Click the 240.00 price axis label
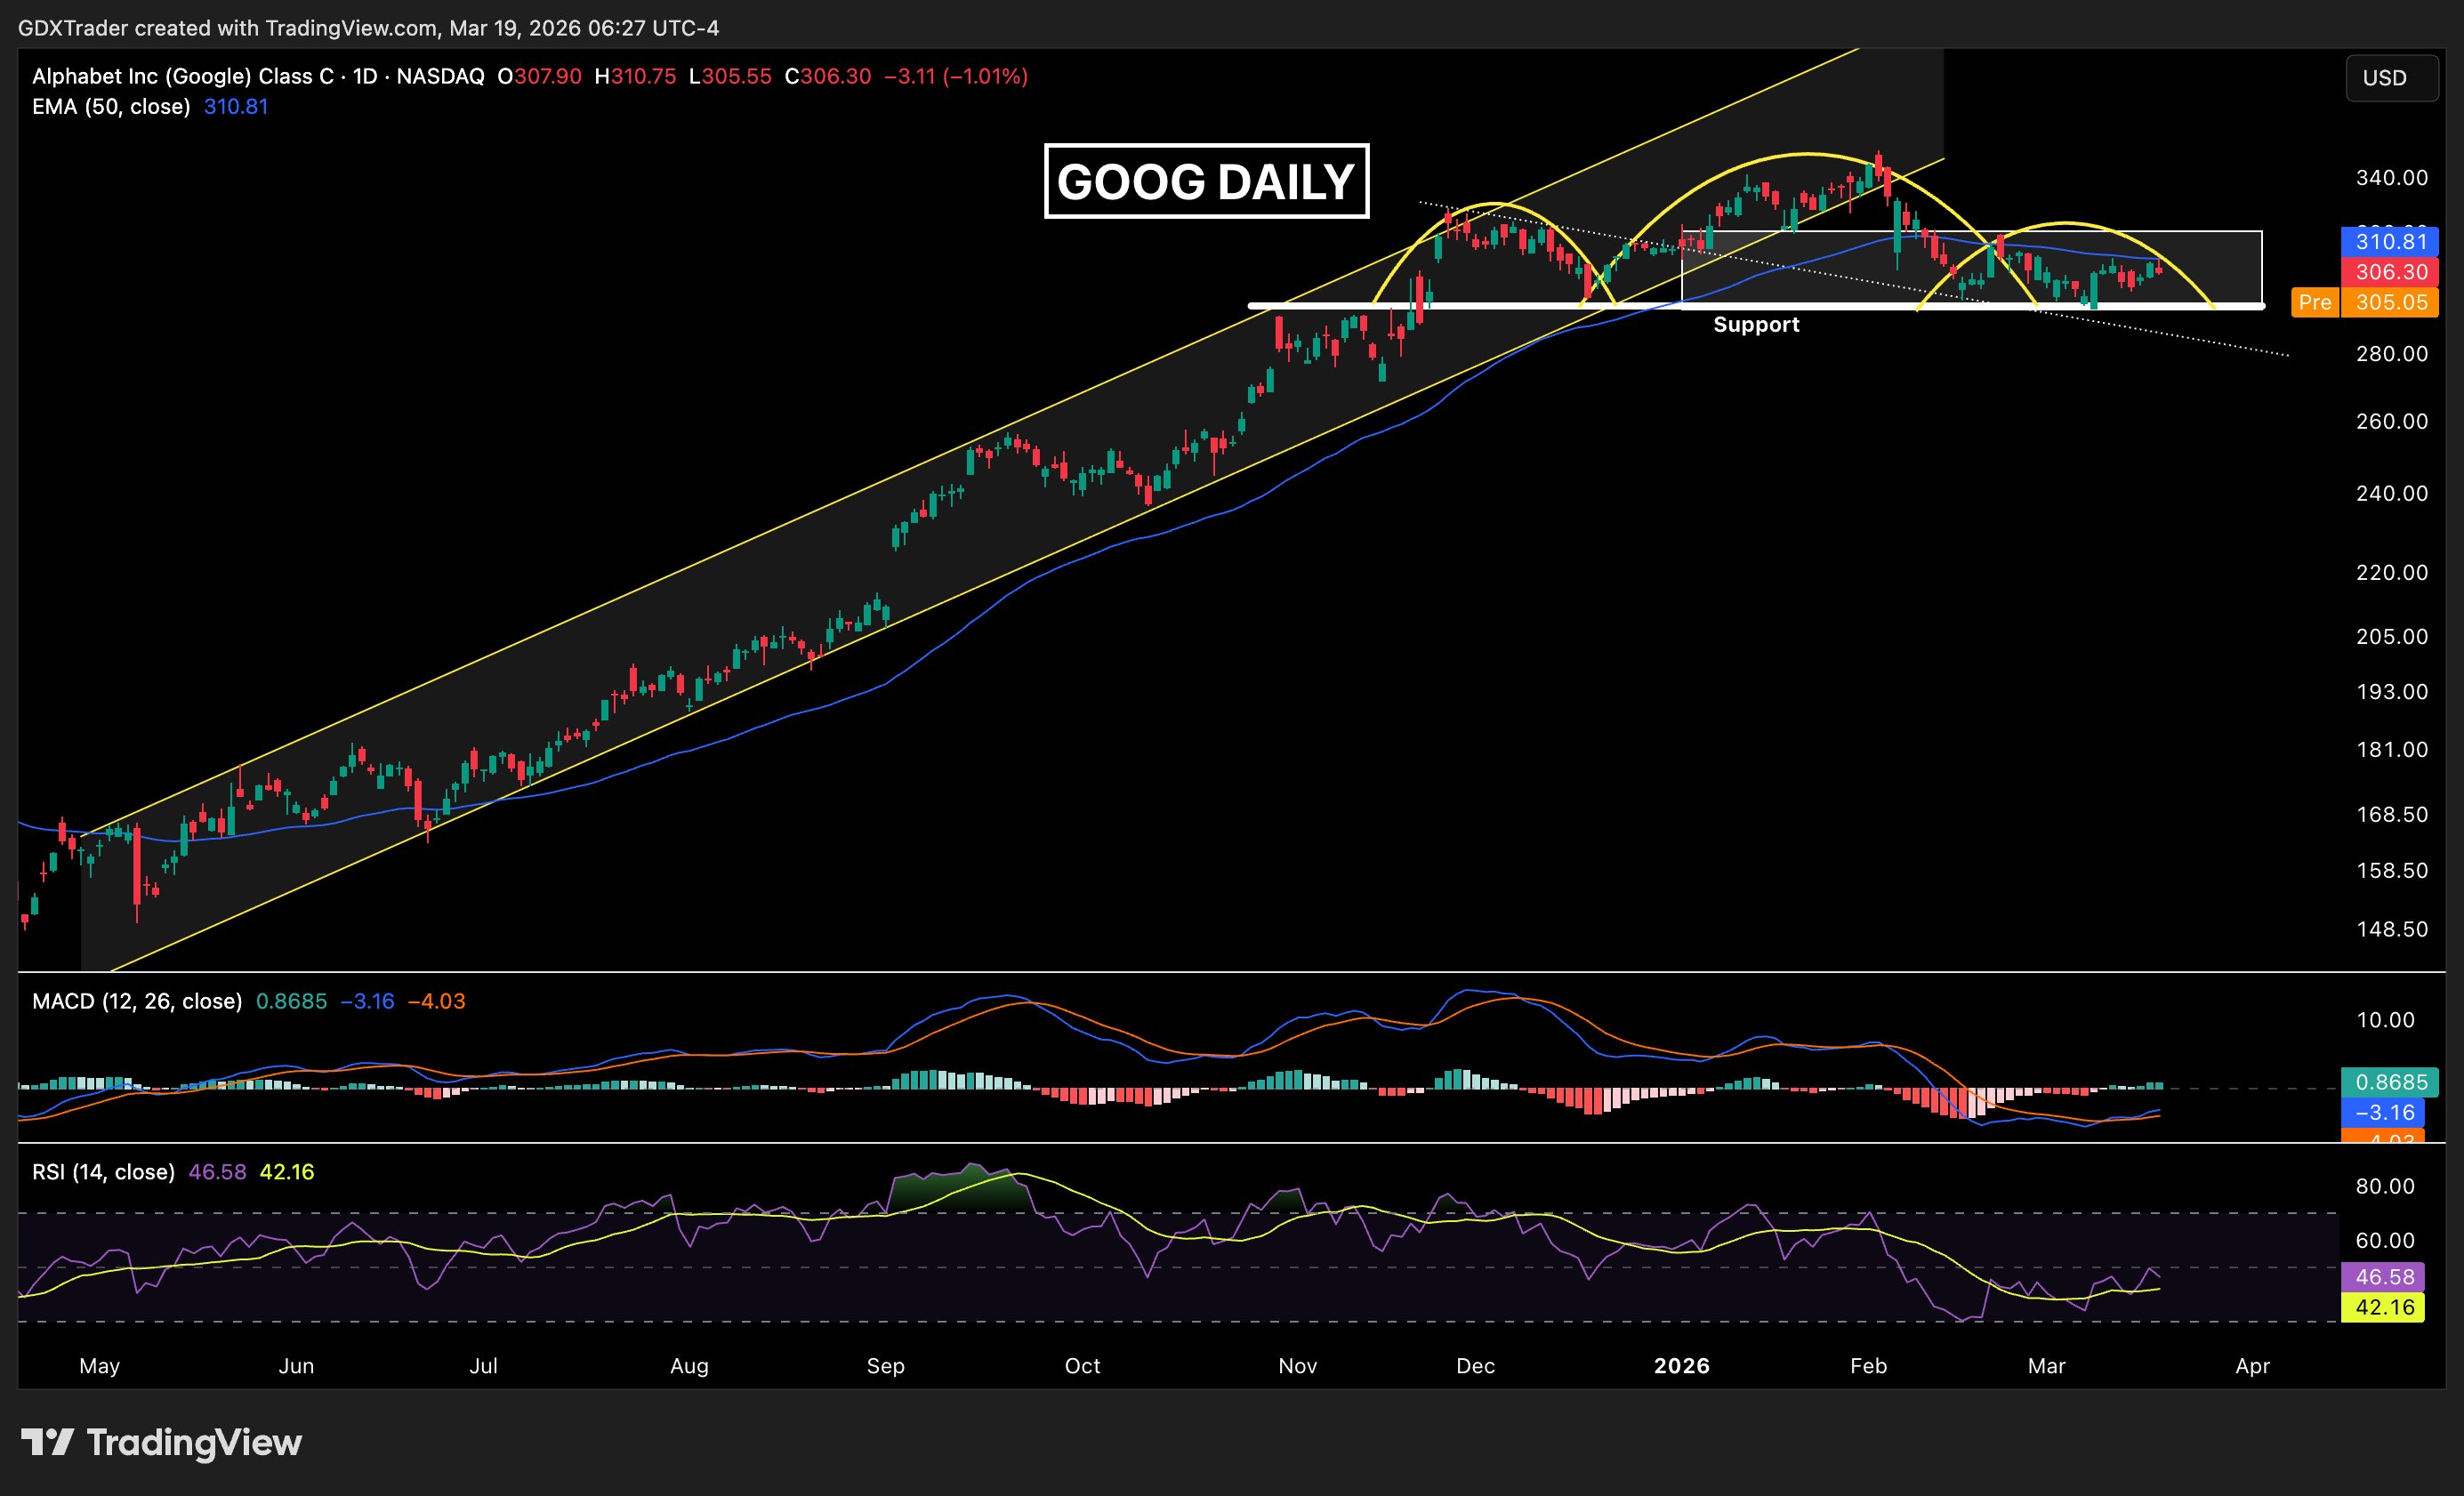 tap(2392, 493)
